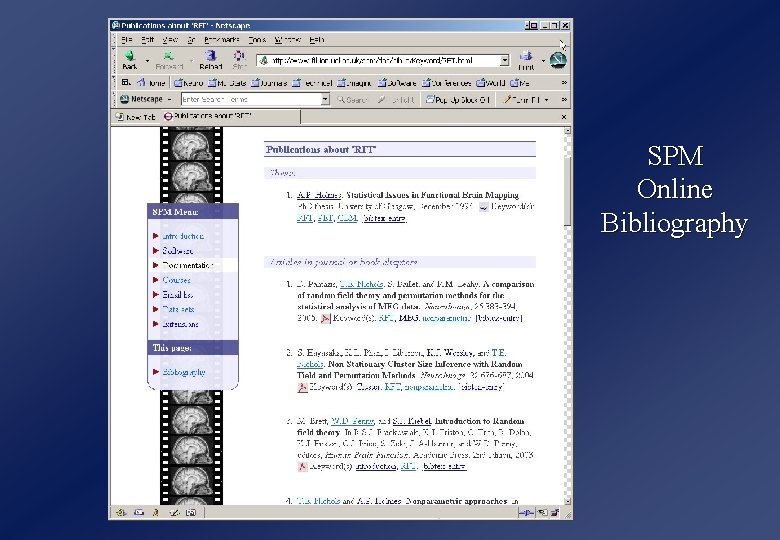Click the greyed-out Forward arrow button
Viewport: 780px width, 540px height.
tap(169, 60)
